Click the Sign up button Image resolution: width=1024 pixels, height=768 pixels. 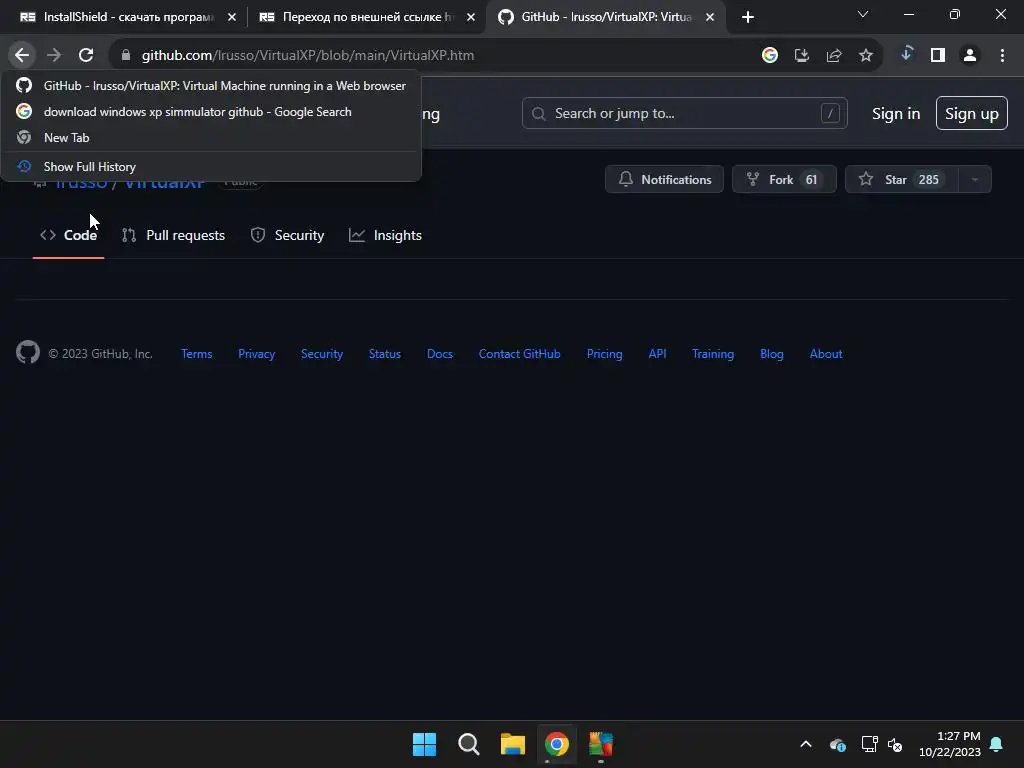pyautogui.click(x=972, y=114)
